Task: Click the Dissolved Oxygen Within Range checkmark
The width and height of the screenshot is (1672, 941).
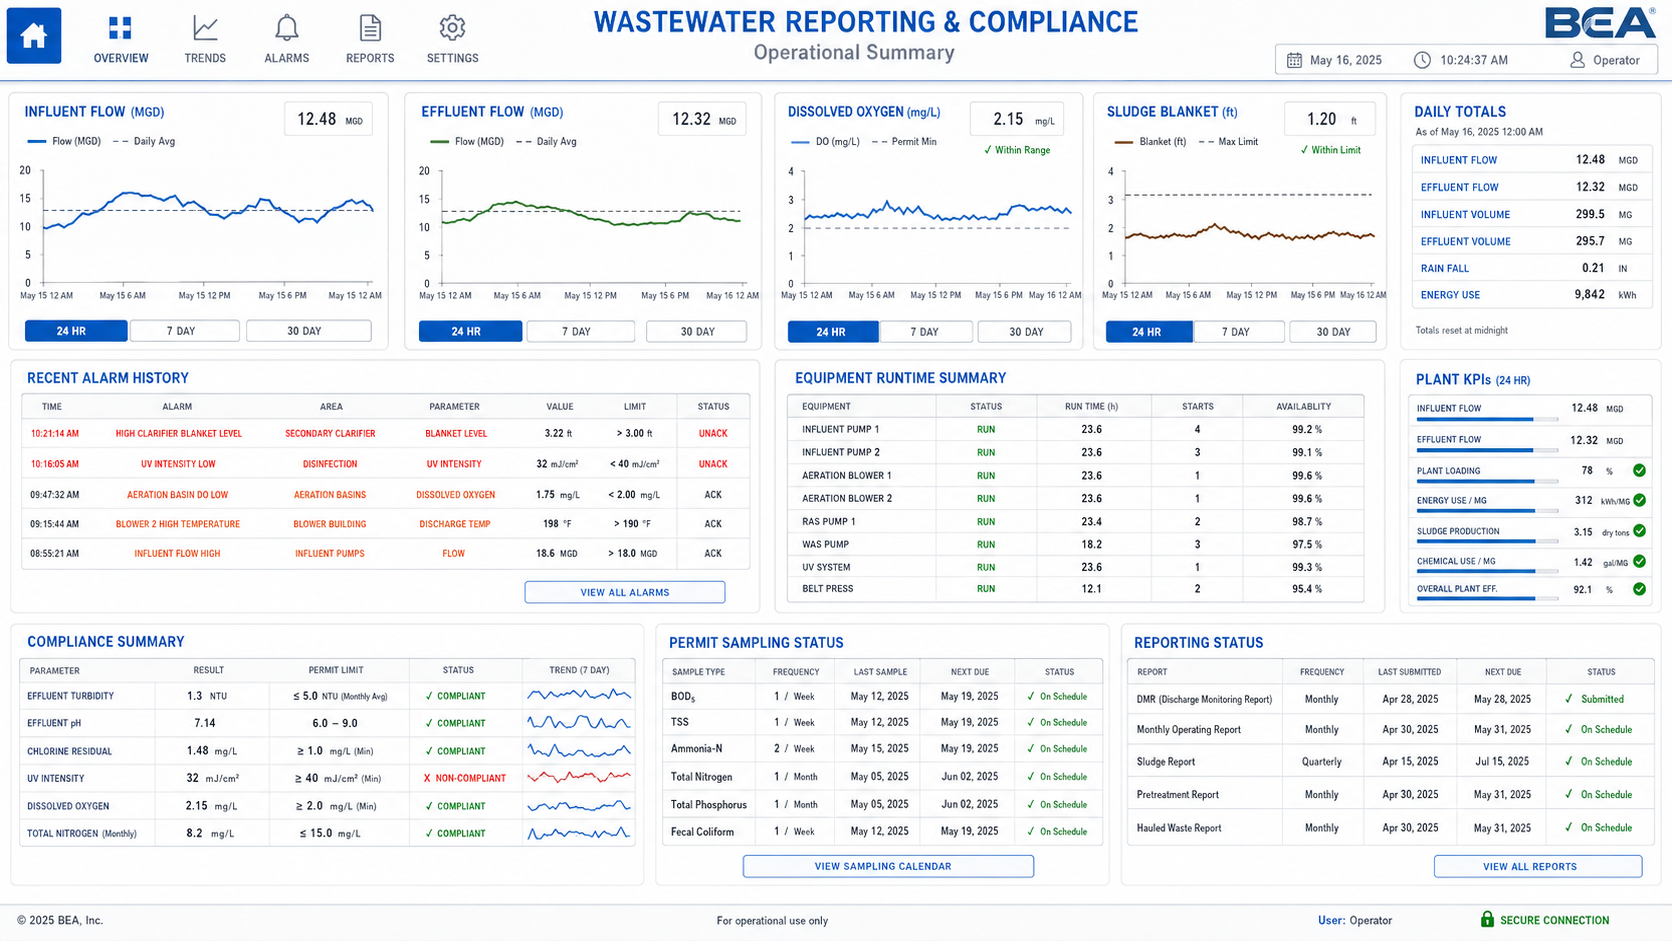Action: pyautogui.click(x=988, y=150)
